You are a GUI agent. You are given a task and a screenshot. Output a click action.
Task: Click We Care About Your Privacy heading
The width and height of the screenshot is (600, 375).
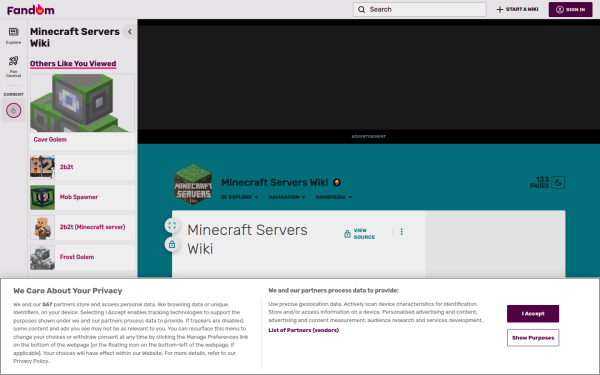68,291
